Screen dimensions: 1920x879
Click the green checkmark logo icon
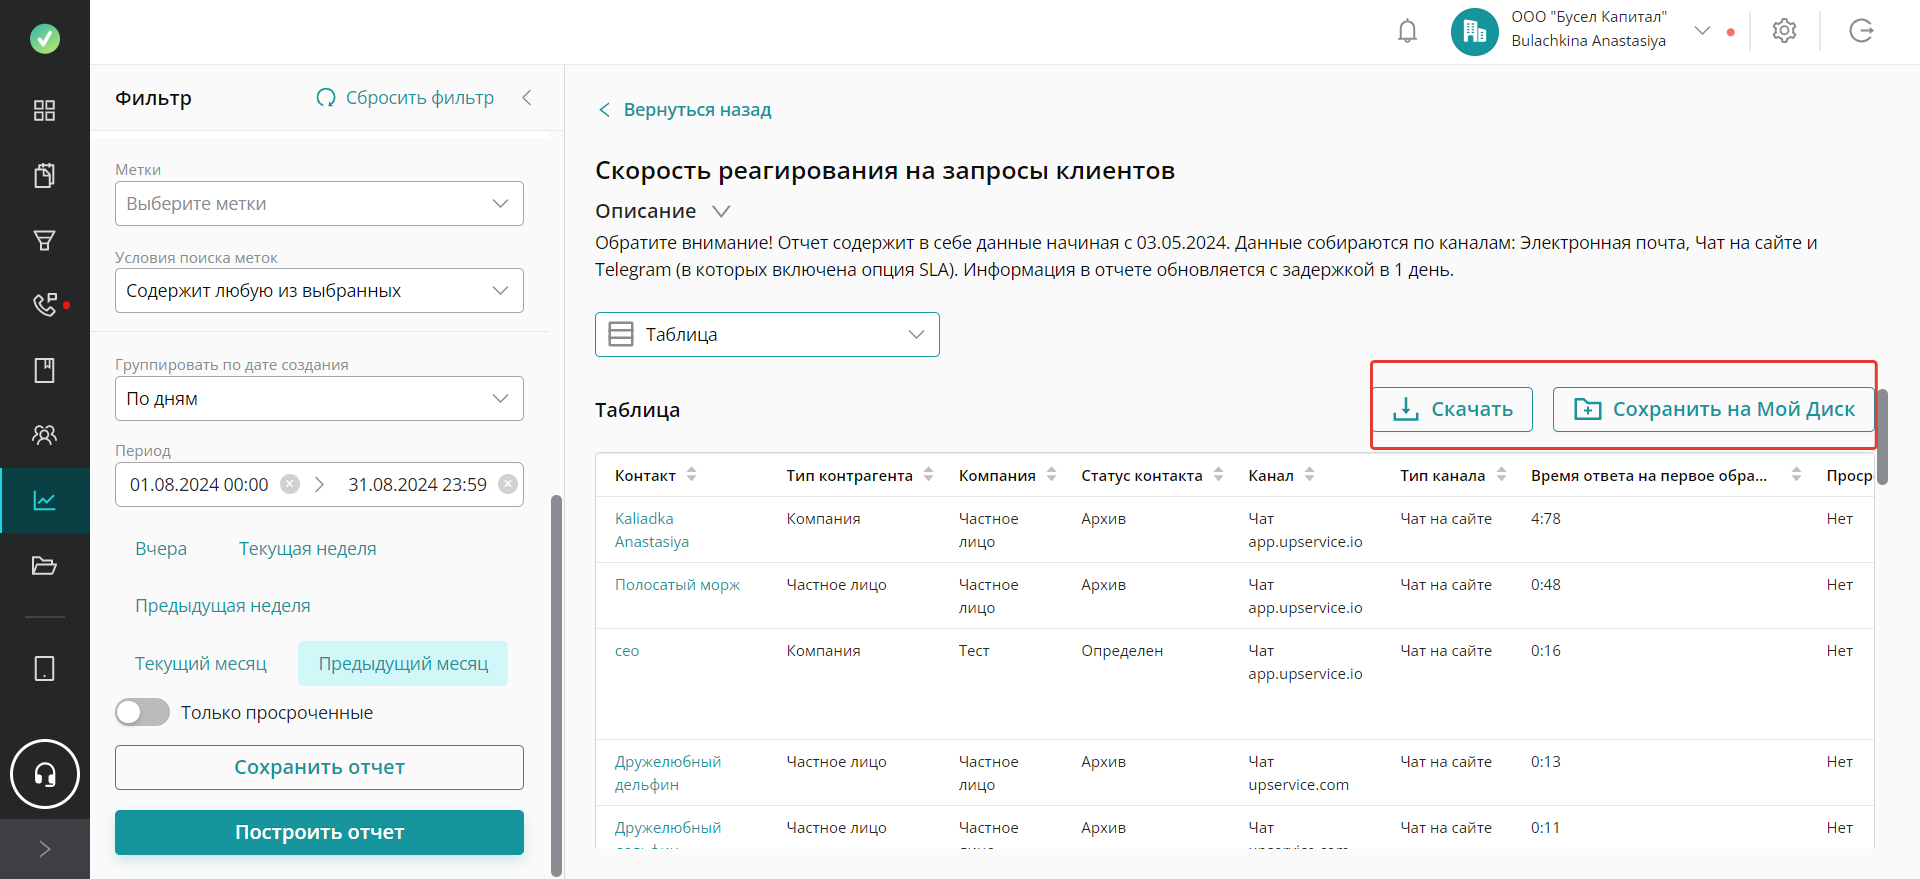(45, 39)
